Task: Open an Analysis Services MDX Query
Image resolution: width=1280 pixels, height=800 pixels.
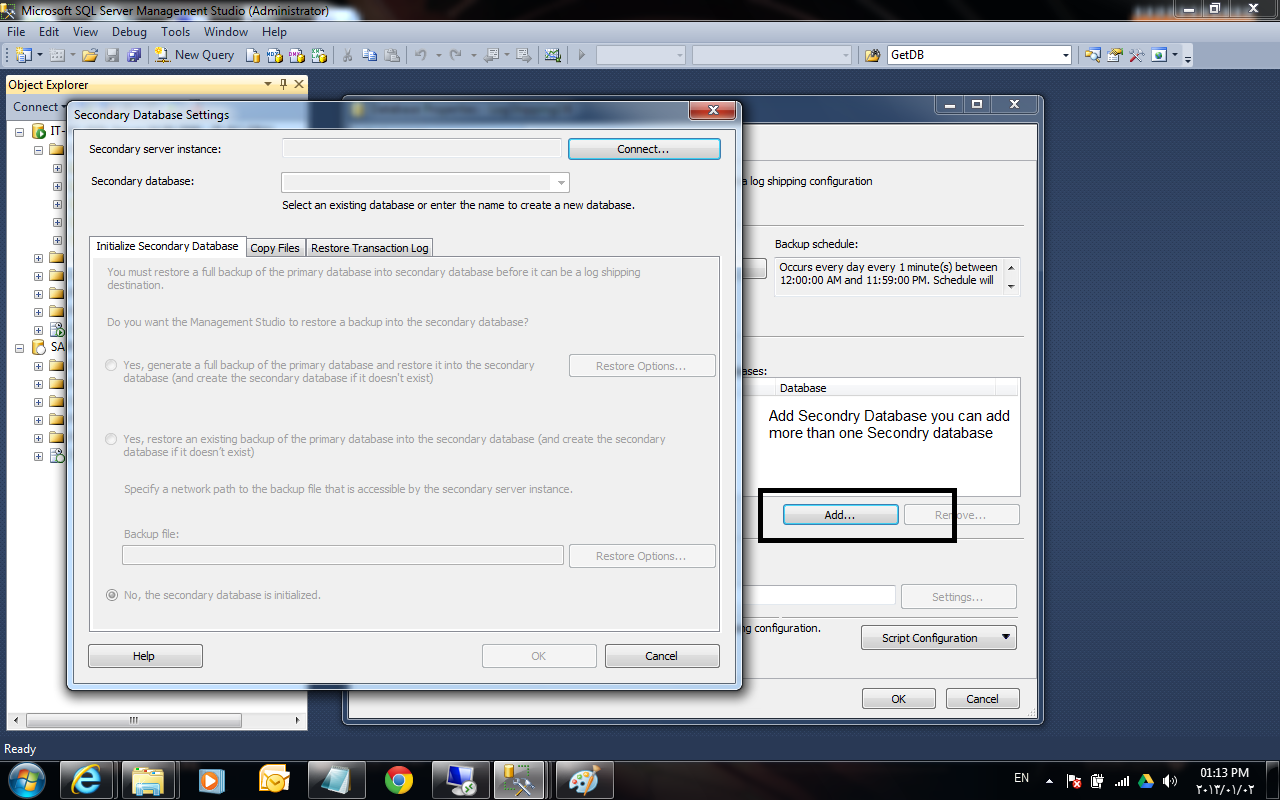Action: pos(275,55)
